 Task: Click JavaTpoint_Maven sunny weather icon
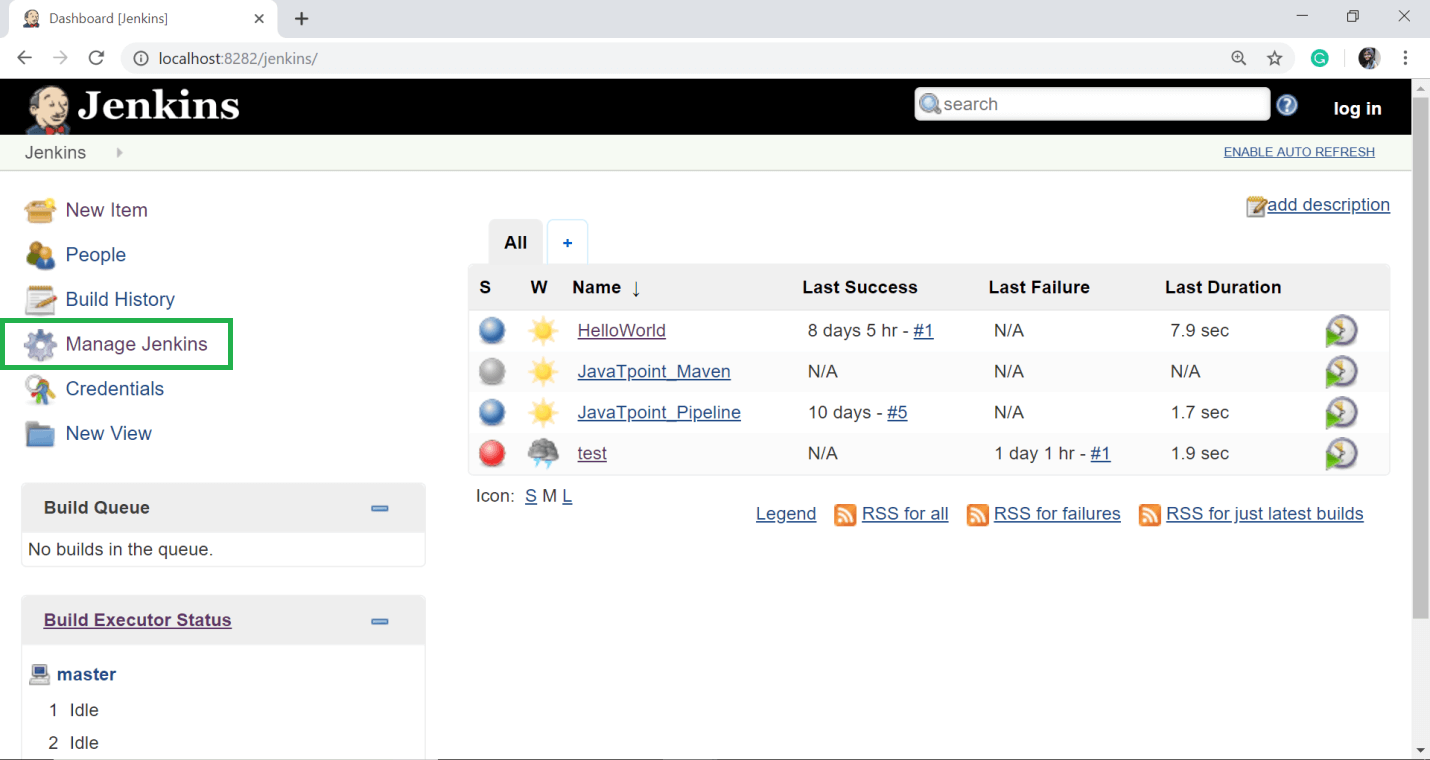tap(543, 371)
